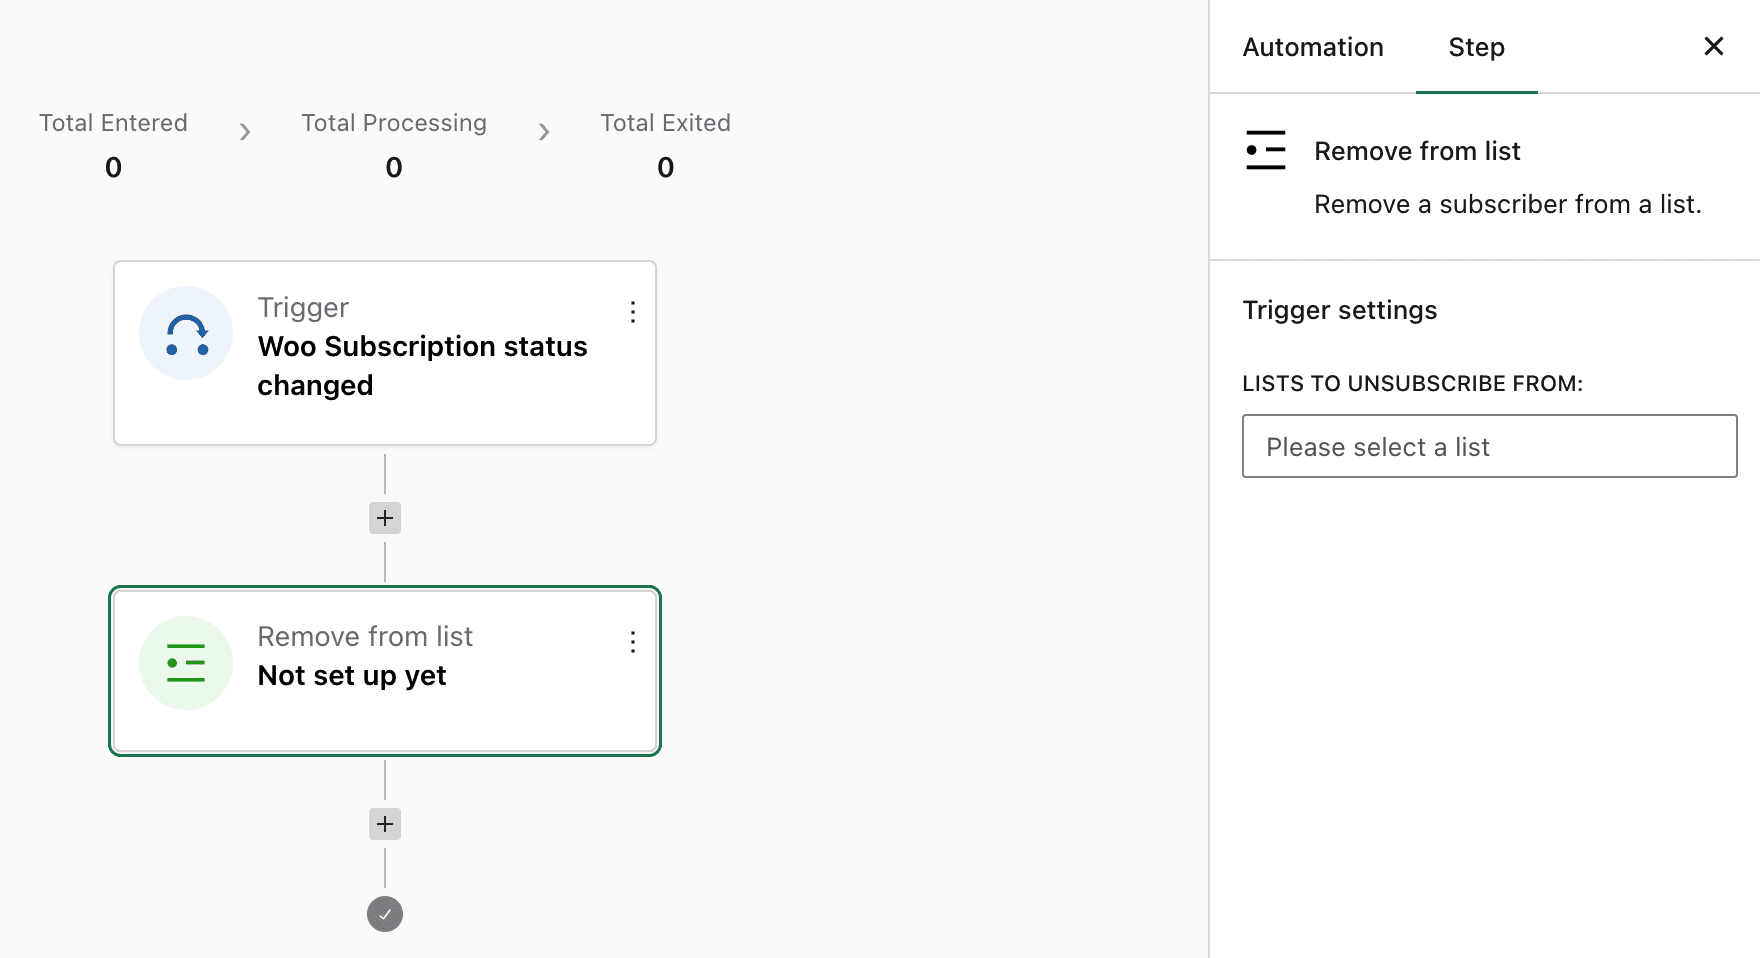Click the Total Exited statistic
This screenshot has height=958, width=1760.
pos(665,145)
